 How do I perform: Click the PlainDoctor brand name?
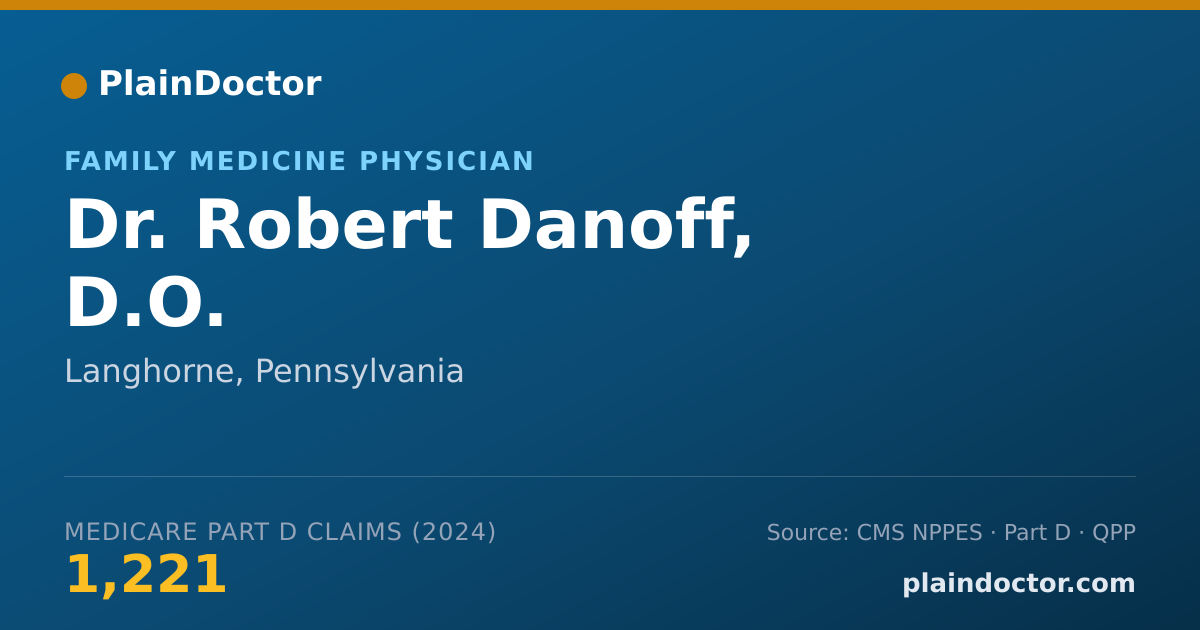coord(209,84)
